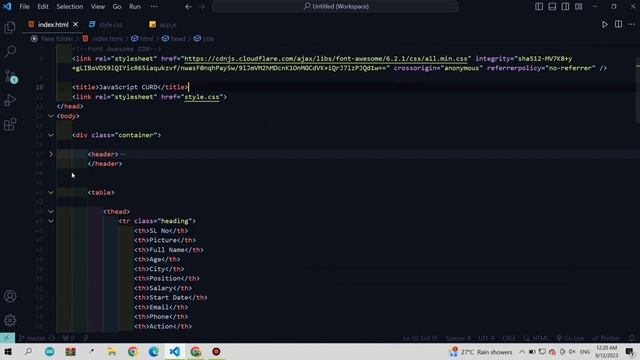Show more menu items via ellipsis

pos(154,7)
